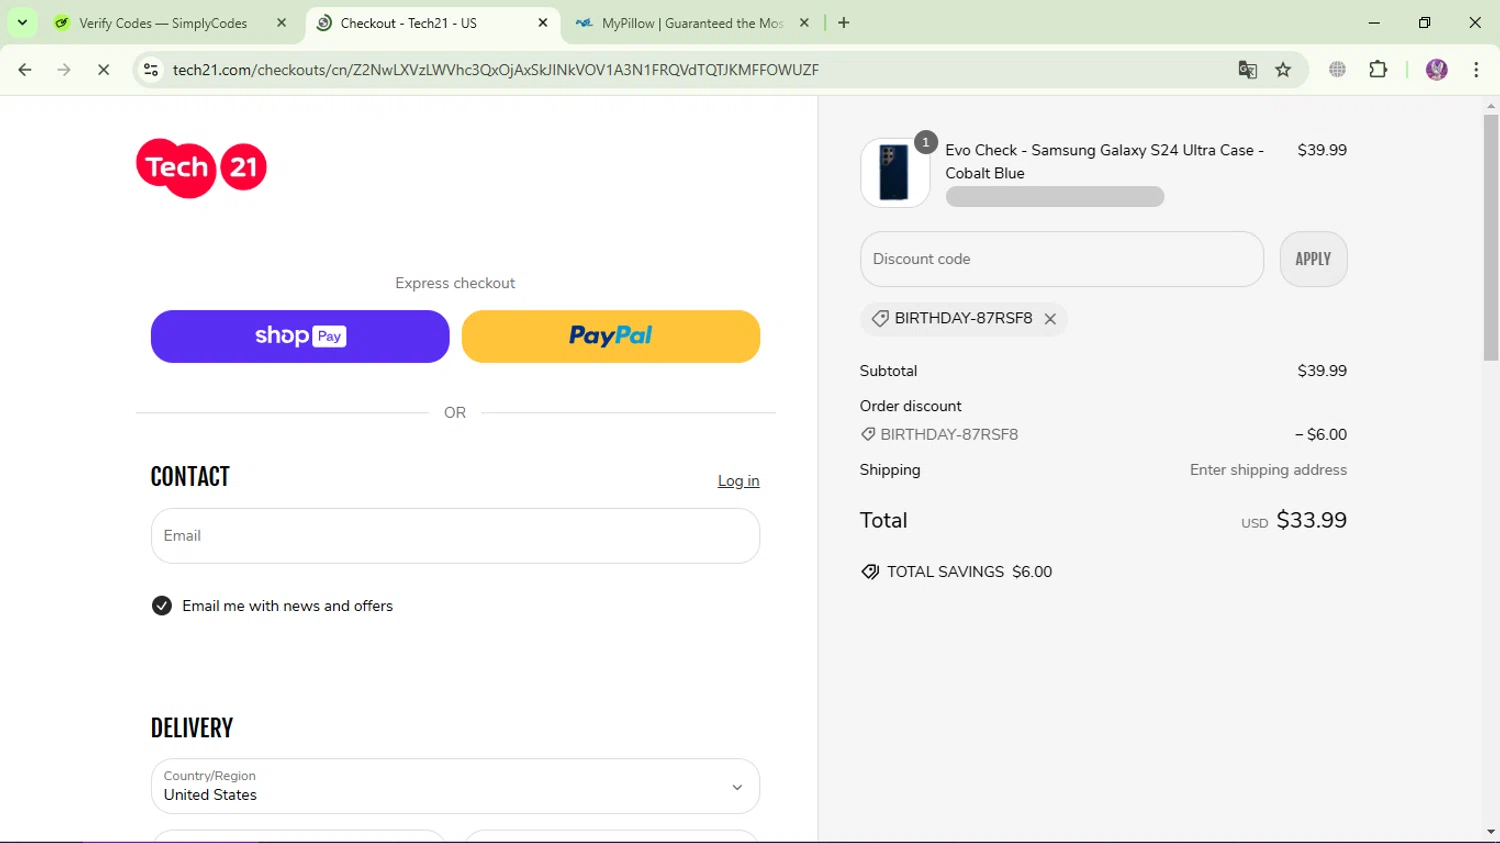Click the Subtotal $39.99 value

coord(1322,371)
